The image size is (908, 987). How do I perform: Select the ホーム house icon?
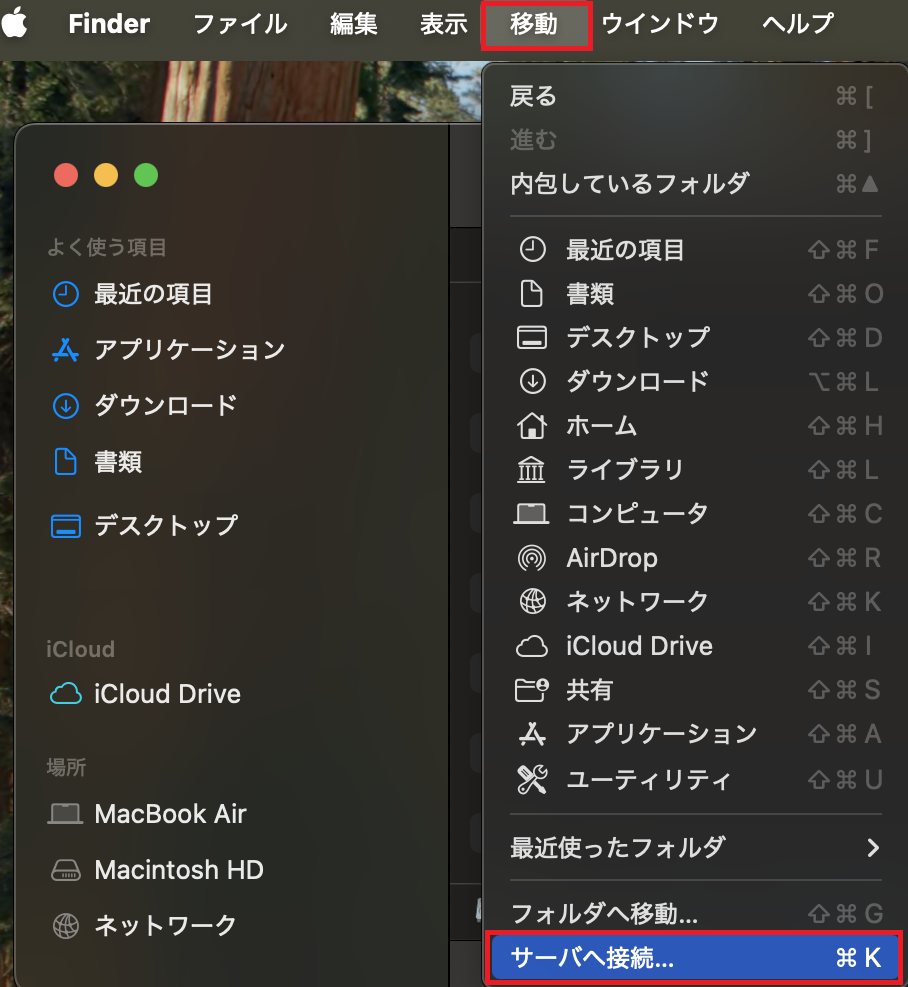tap(532, 426)
